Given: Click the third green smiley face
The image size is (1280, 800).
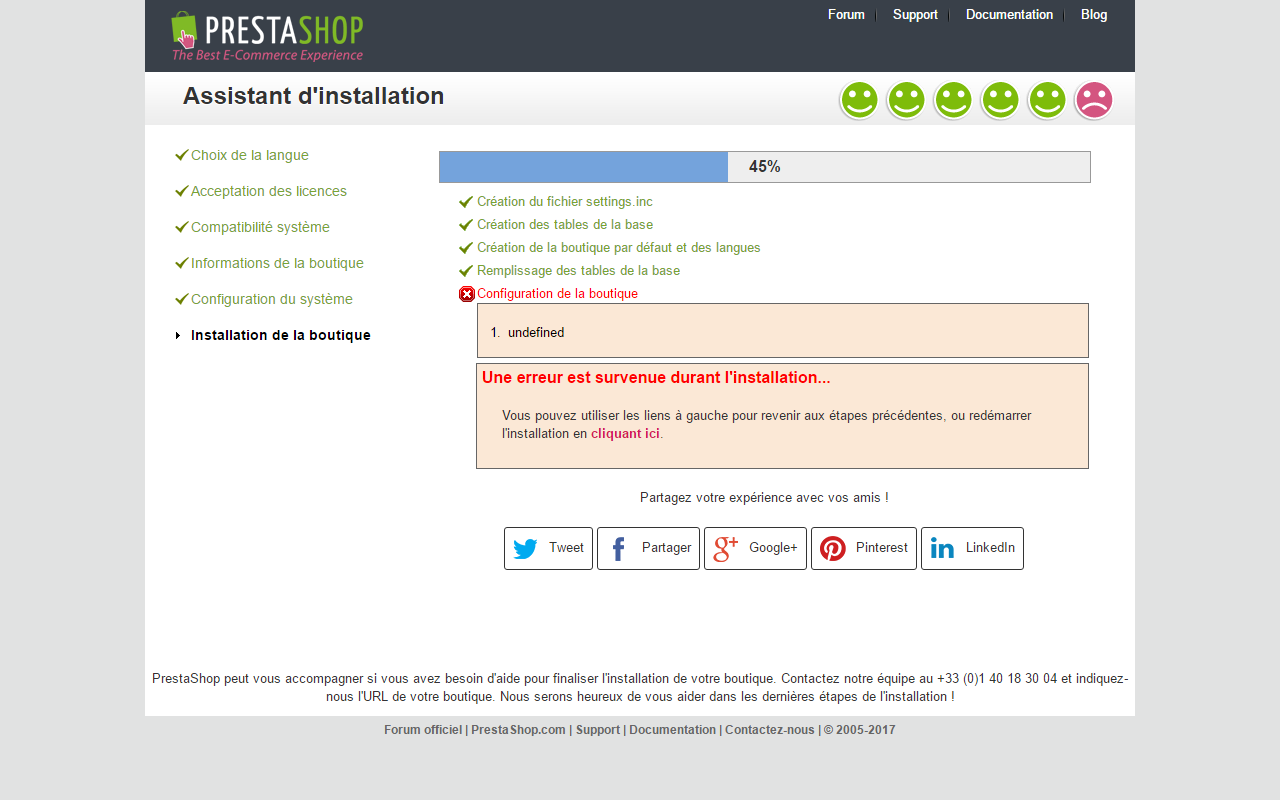Looking at the screenshot, I should pos(953,101).
